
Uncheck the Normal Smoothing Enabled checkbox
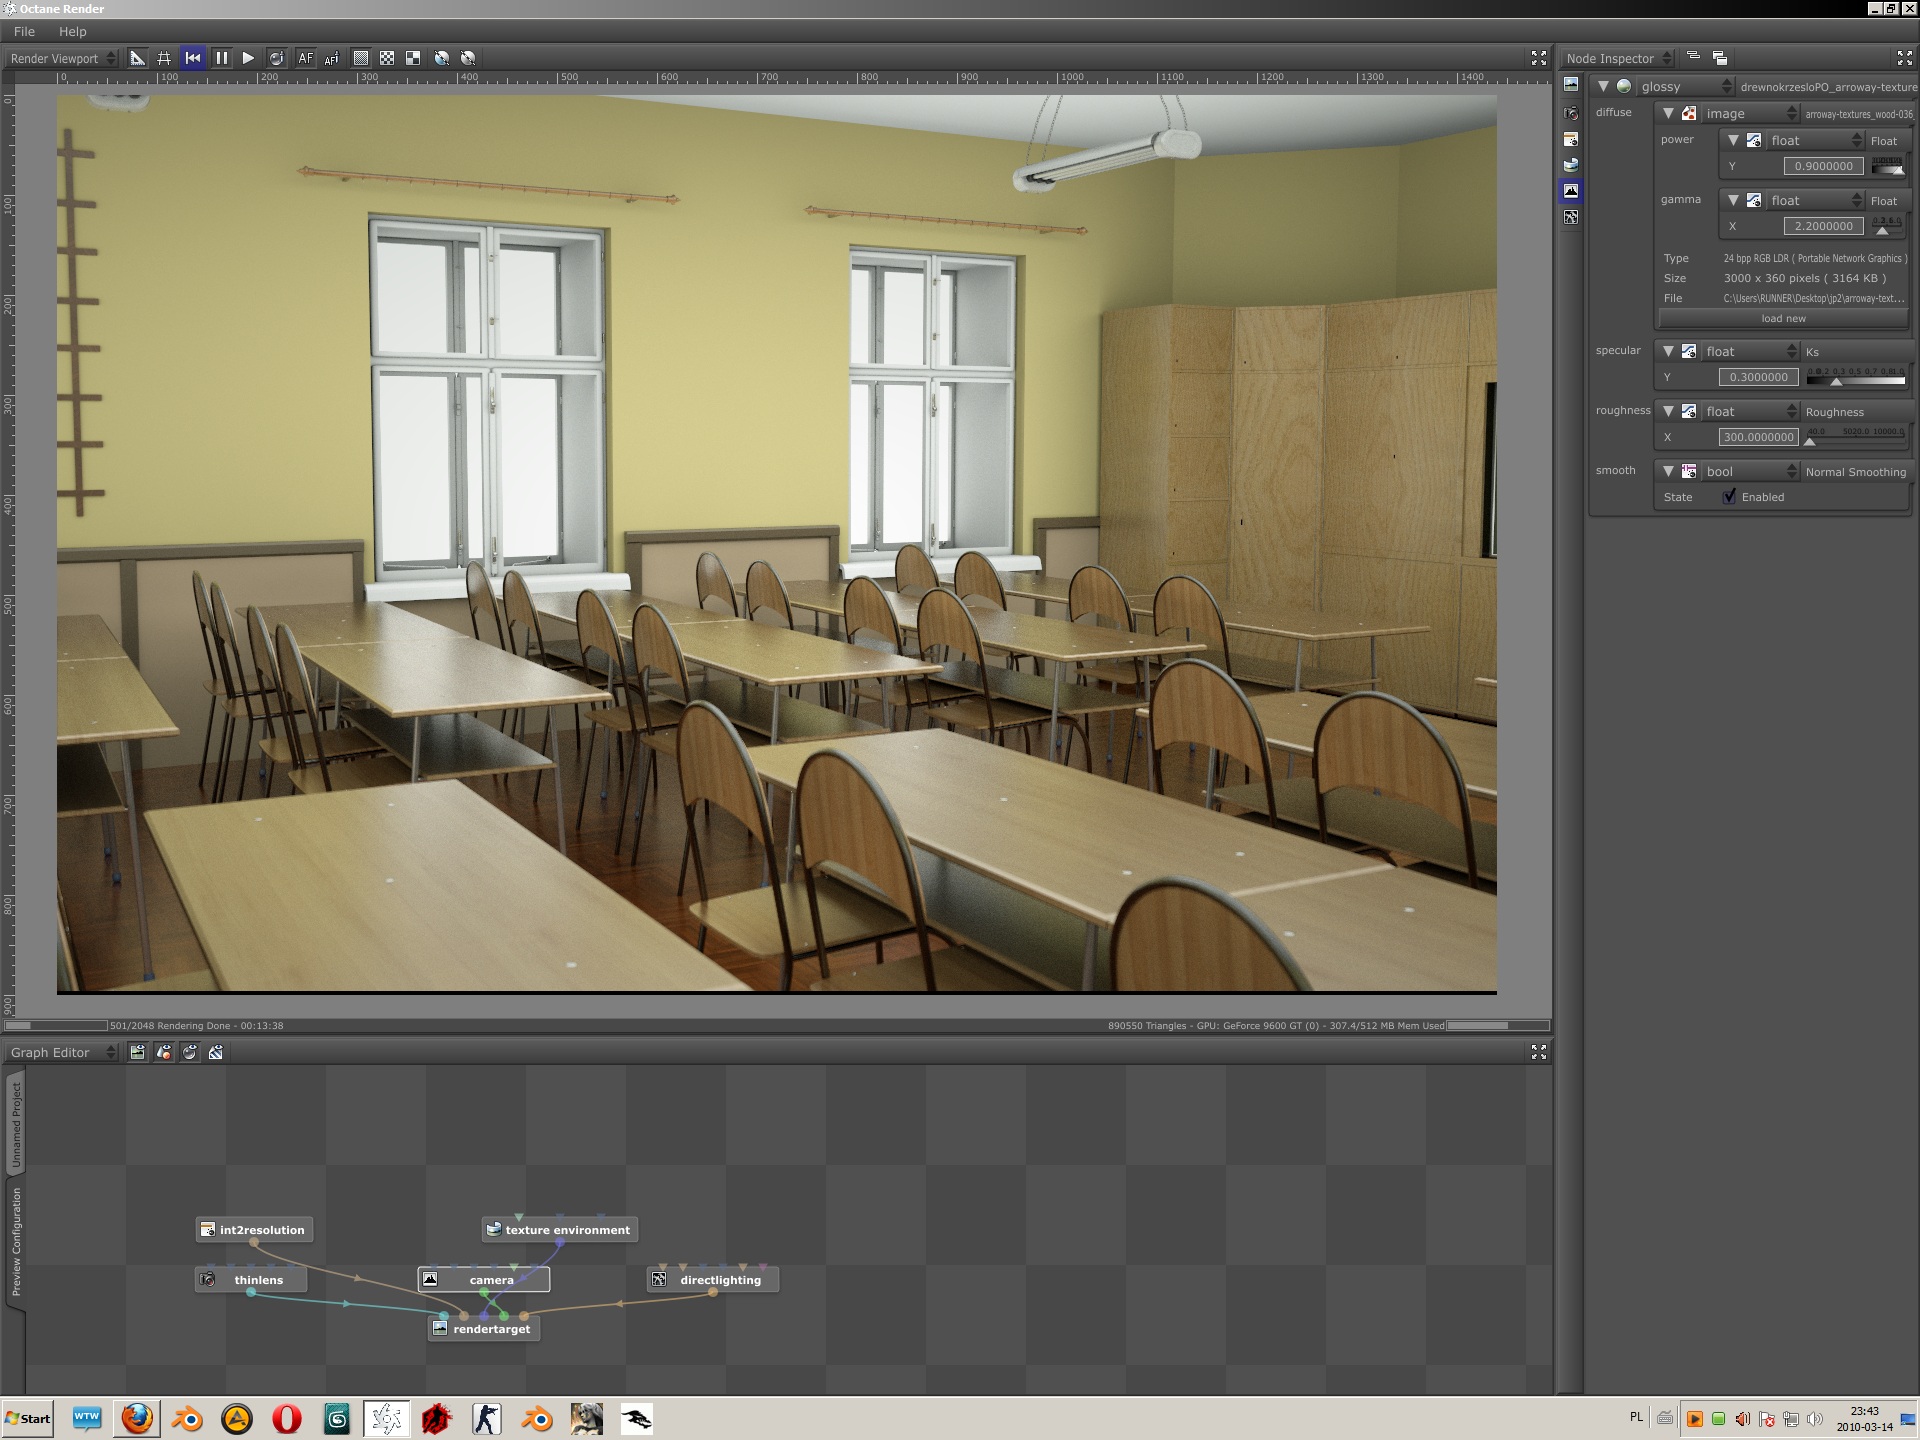tap(1729, 497)
